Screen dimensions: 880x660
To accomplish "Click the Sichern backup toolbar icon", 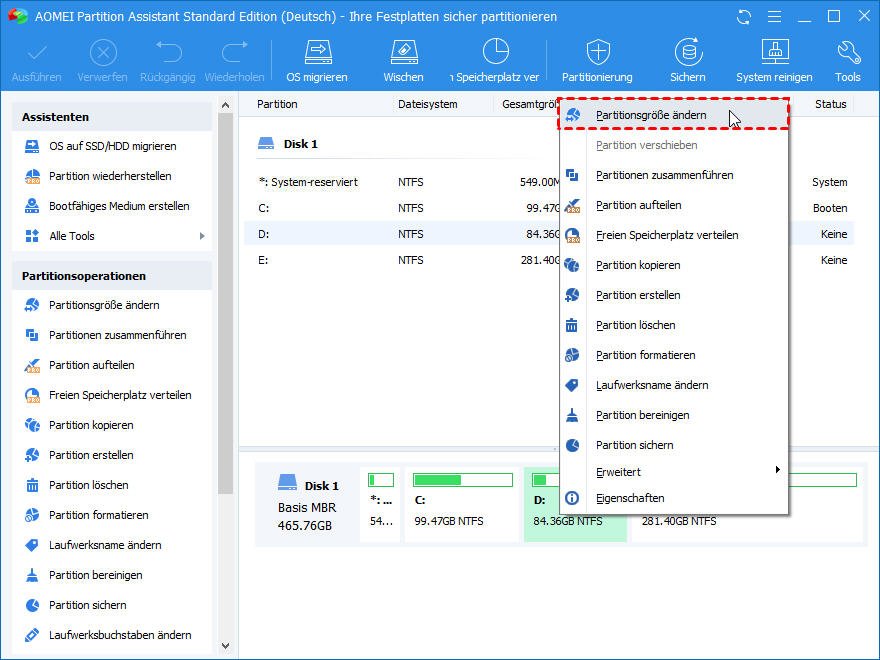I will (688, 52).
